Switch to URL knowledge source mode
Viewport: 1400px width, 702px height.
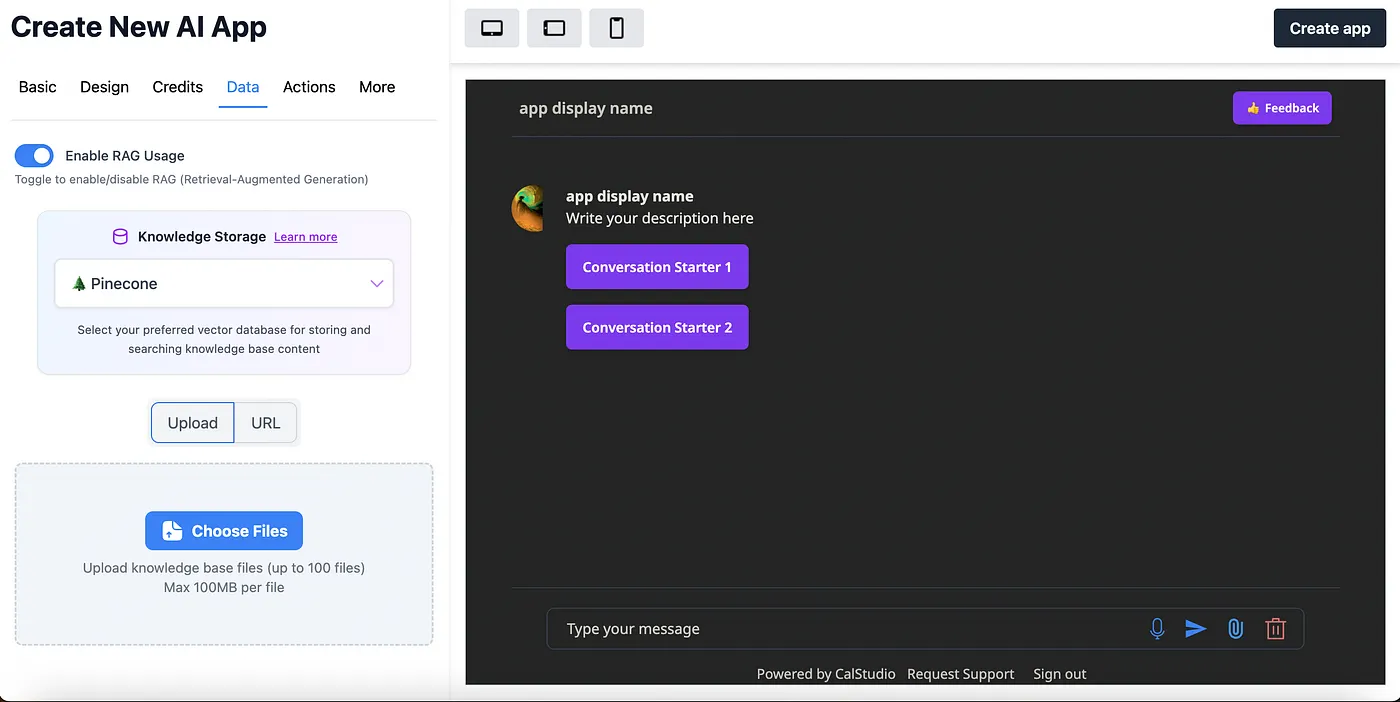[x=265, y=422]
